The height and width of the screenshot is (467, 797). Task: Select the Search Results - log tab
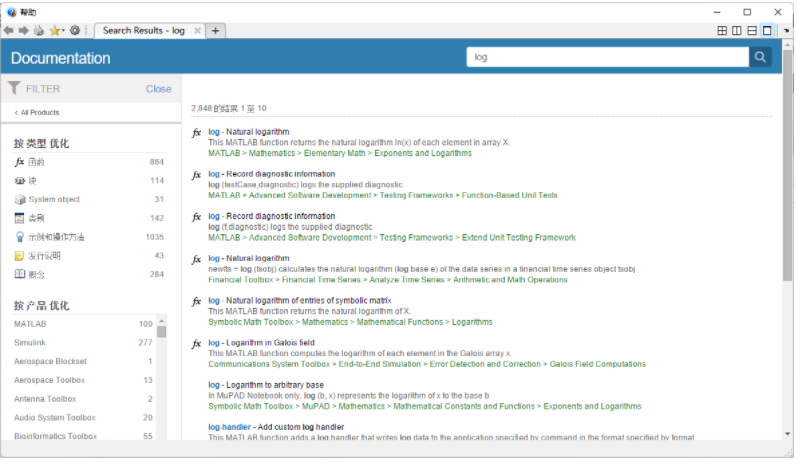143,31
